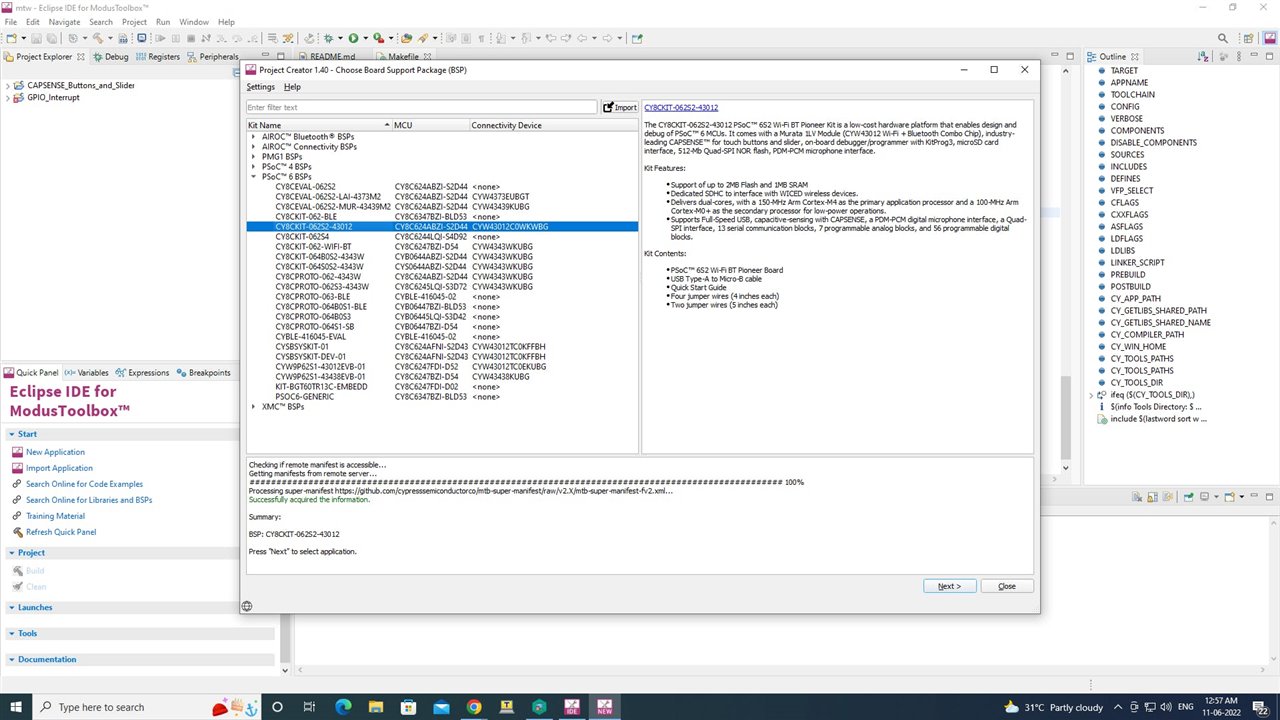
Task: Click the New Application icon in Quick Panel
Action: pos(17,452)
